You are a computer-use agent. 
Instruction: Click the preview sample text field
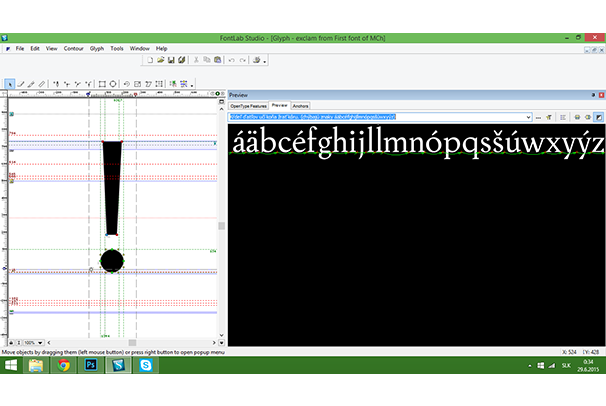point(375,117)
